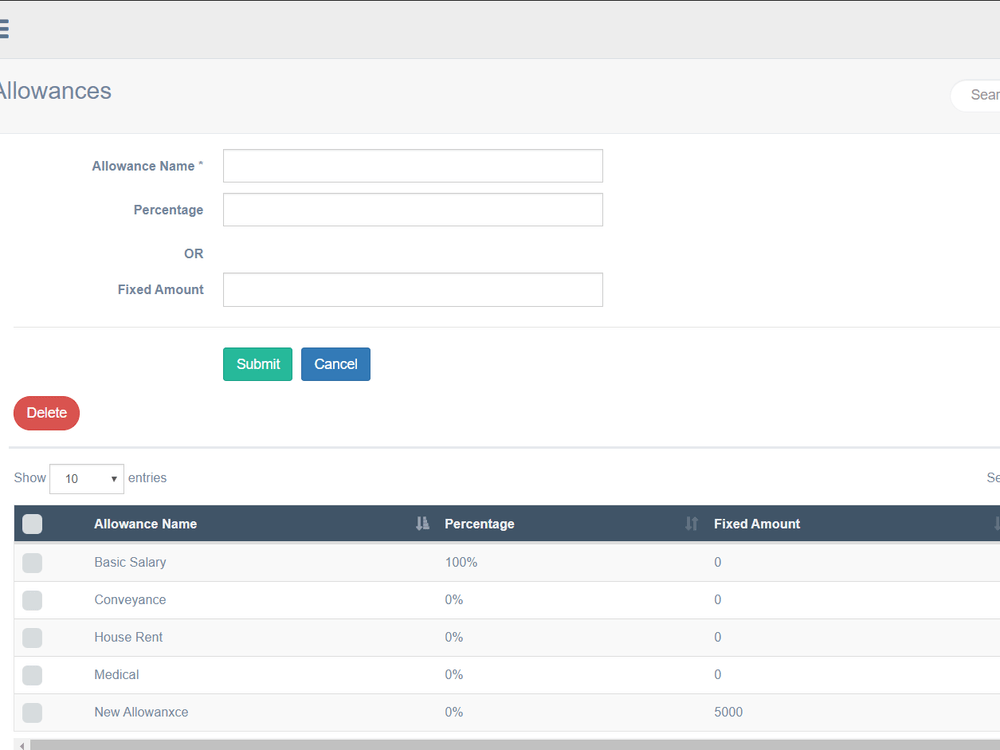The width and height of the screenshot is (1000, 750).
Task: Open the navigation sidebar menu
Action: [x=4, y=29]
